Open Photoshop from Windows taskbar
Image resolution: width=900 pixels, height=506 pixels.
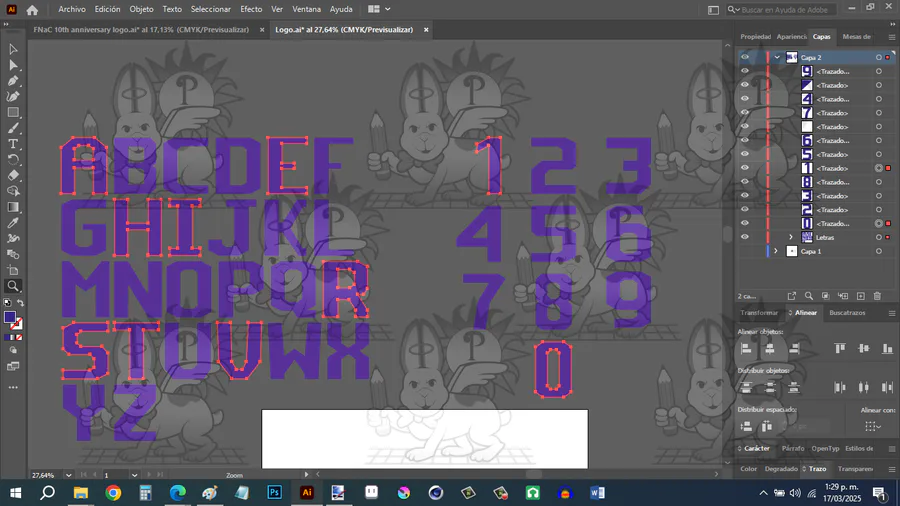[274, 493]
